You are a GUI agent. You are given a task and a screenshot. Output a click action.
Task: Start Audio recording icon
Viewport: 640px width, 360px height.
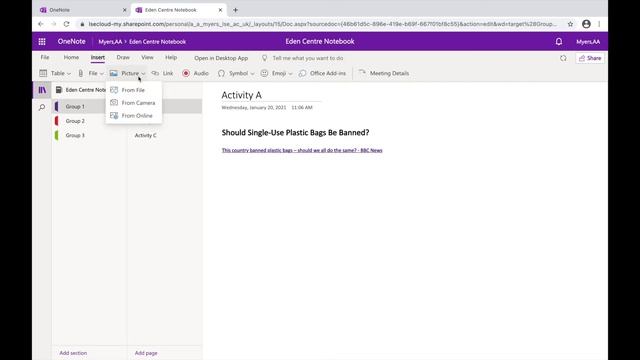click(x=186, y=73)
